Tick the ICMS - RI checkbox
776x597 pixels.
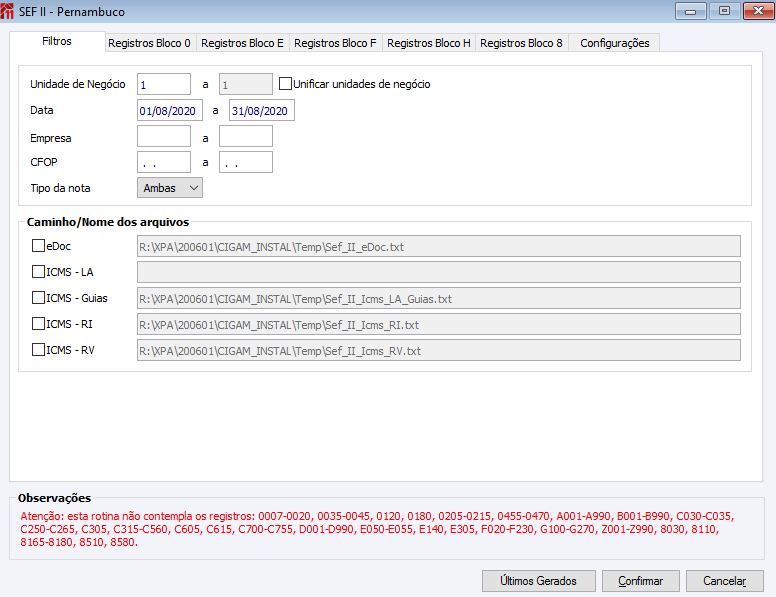[38, 324]
